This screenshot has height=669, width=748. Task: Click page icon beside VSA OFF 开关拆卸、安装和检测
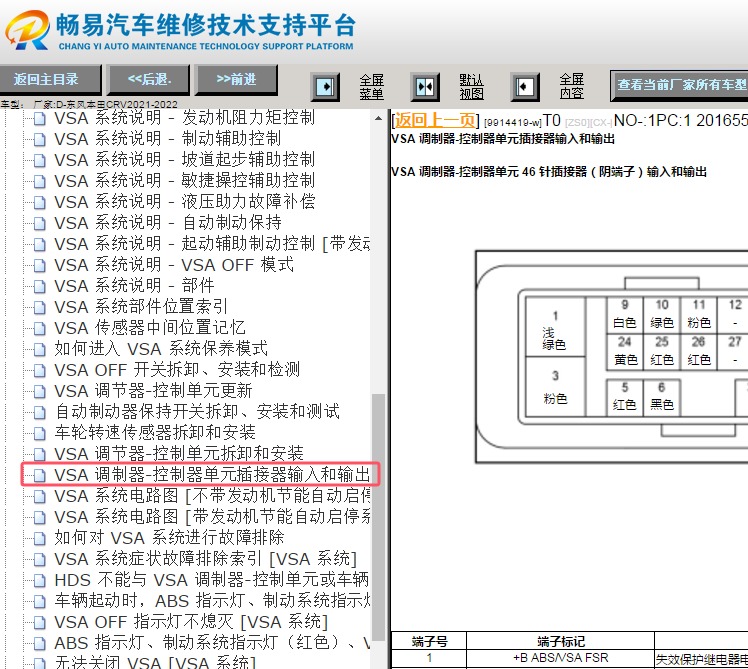tap(40, 370)
